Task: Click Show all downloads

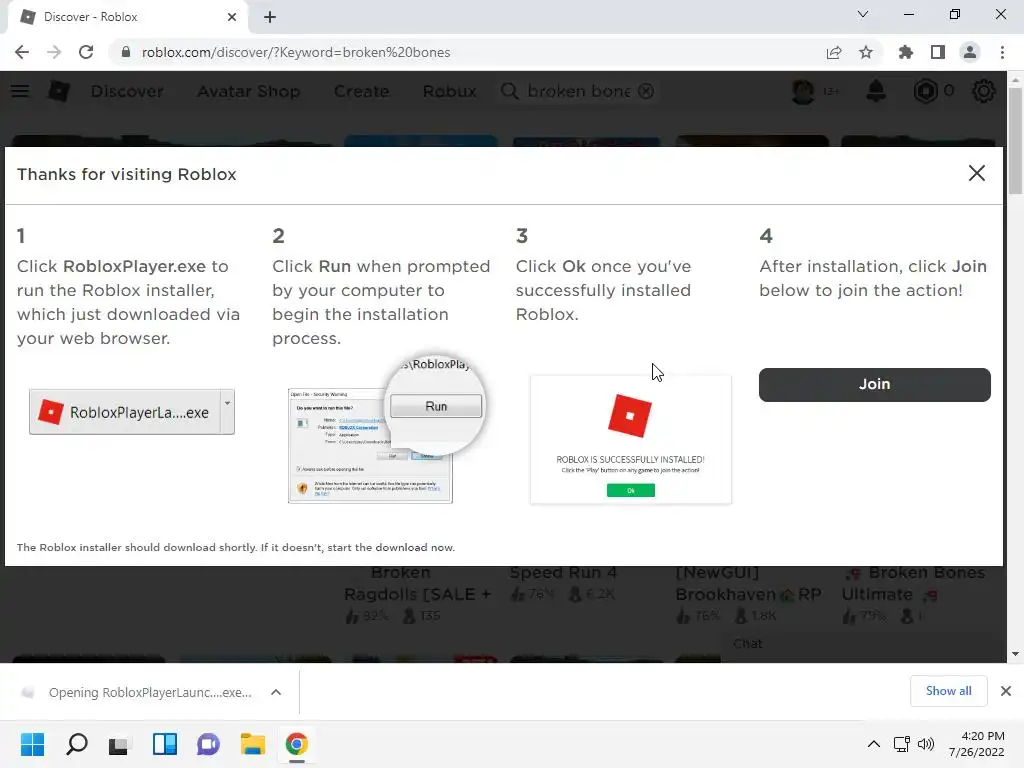Action: [948, 691]
